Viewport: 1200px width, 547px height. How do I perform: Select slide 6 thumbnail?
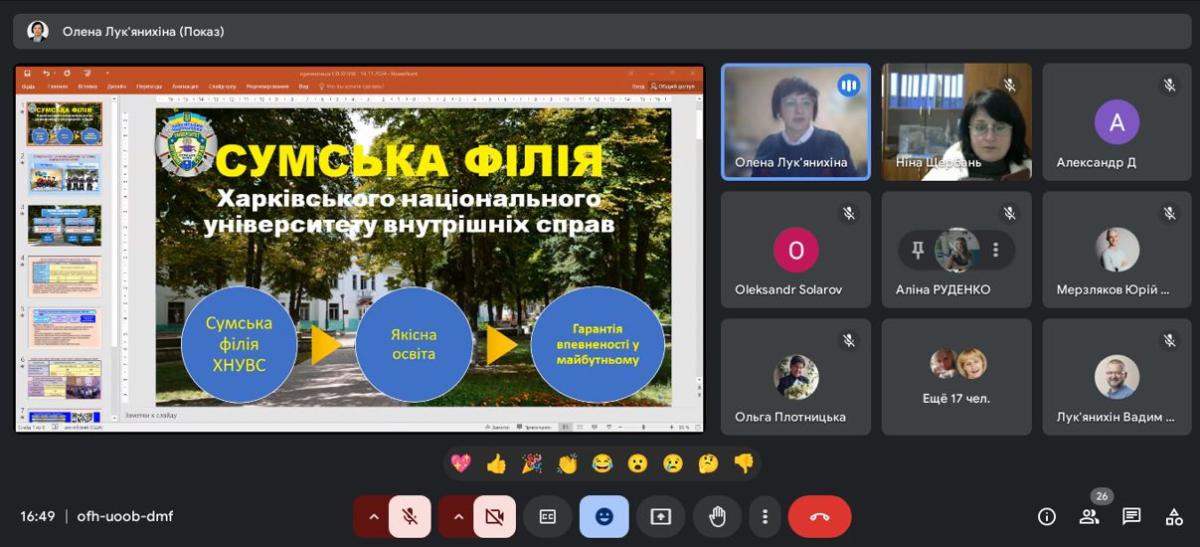(64, 379)
